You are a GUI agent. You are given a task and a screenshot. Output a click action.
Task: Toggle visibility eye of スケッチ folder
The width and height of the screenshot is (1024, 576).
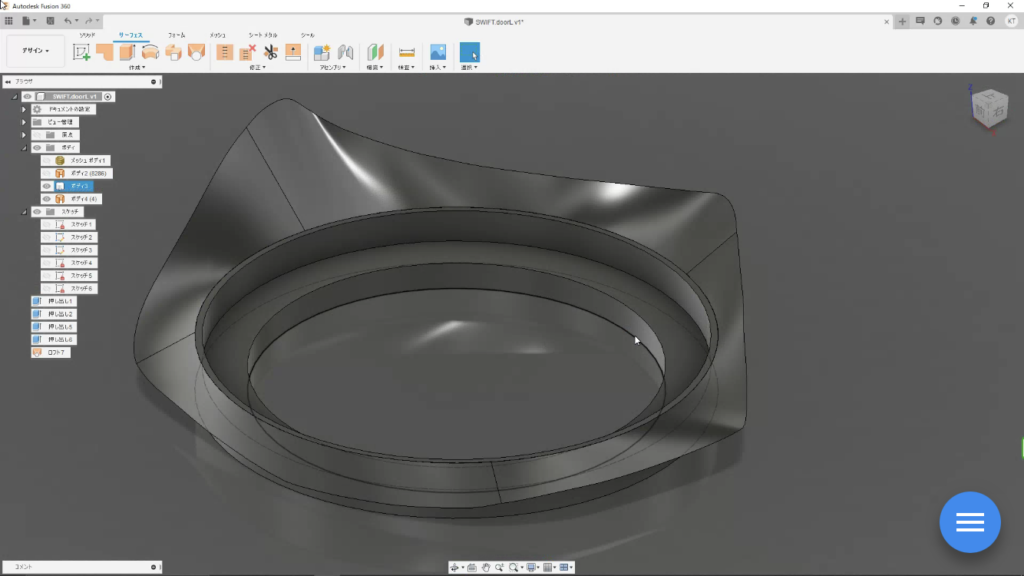pyautogui.click(x=37, y=212)
